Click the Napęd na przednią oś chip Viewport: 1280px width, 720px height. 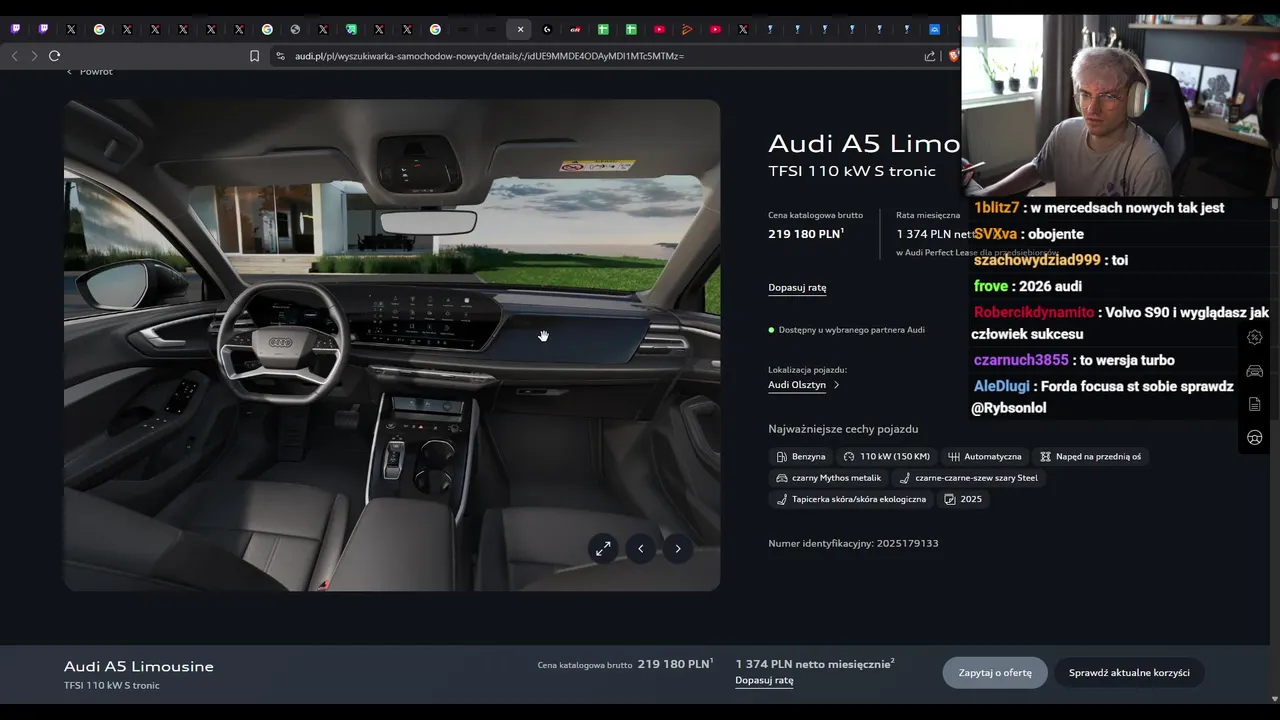click(1090, 456)
